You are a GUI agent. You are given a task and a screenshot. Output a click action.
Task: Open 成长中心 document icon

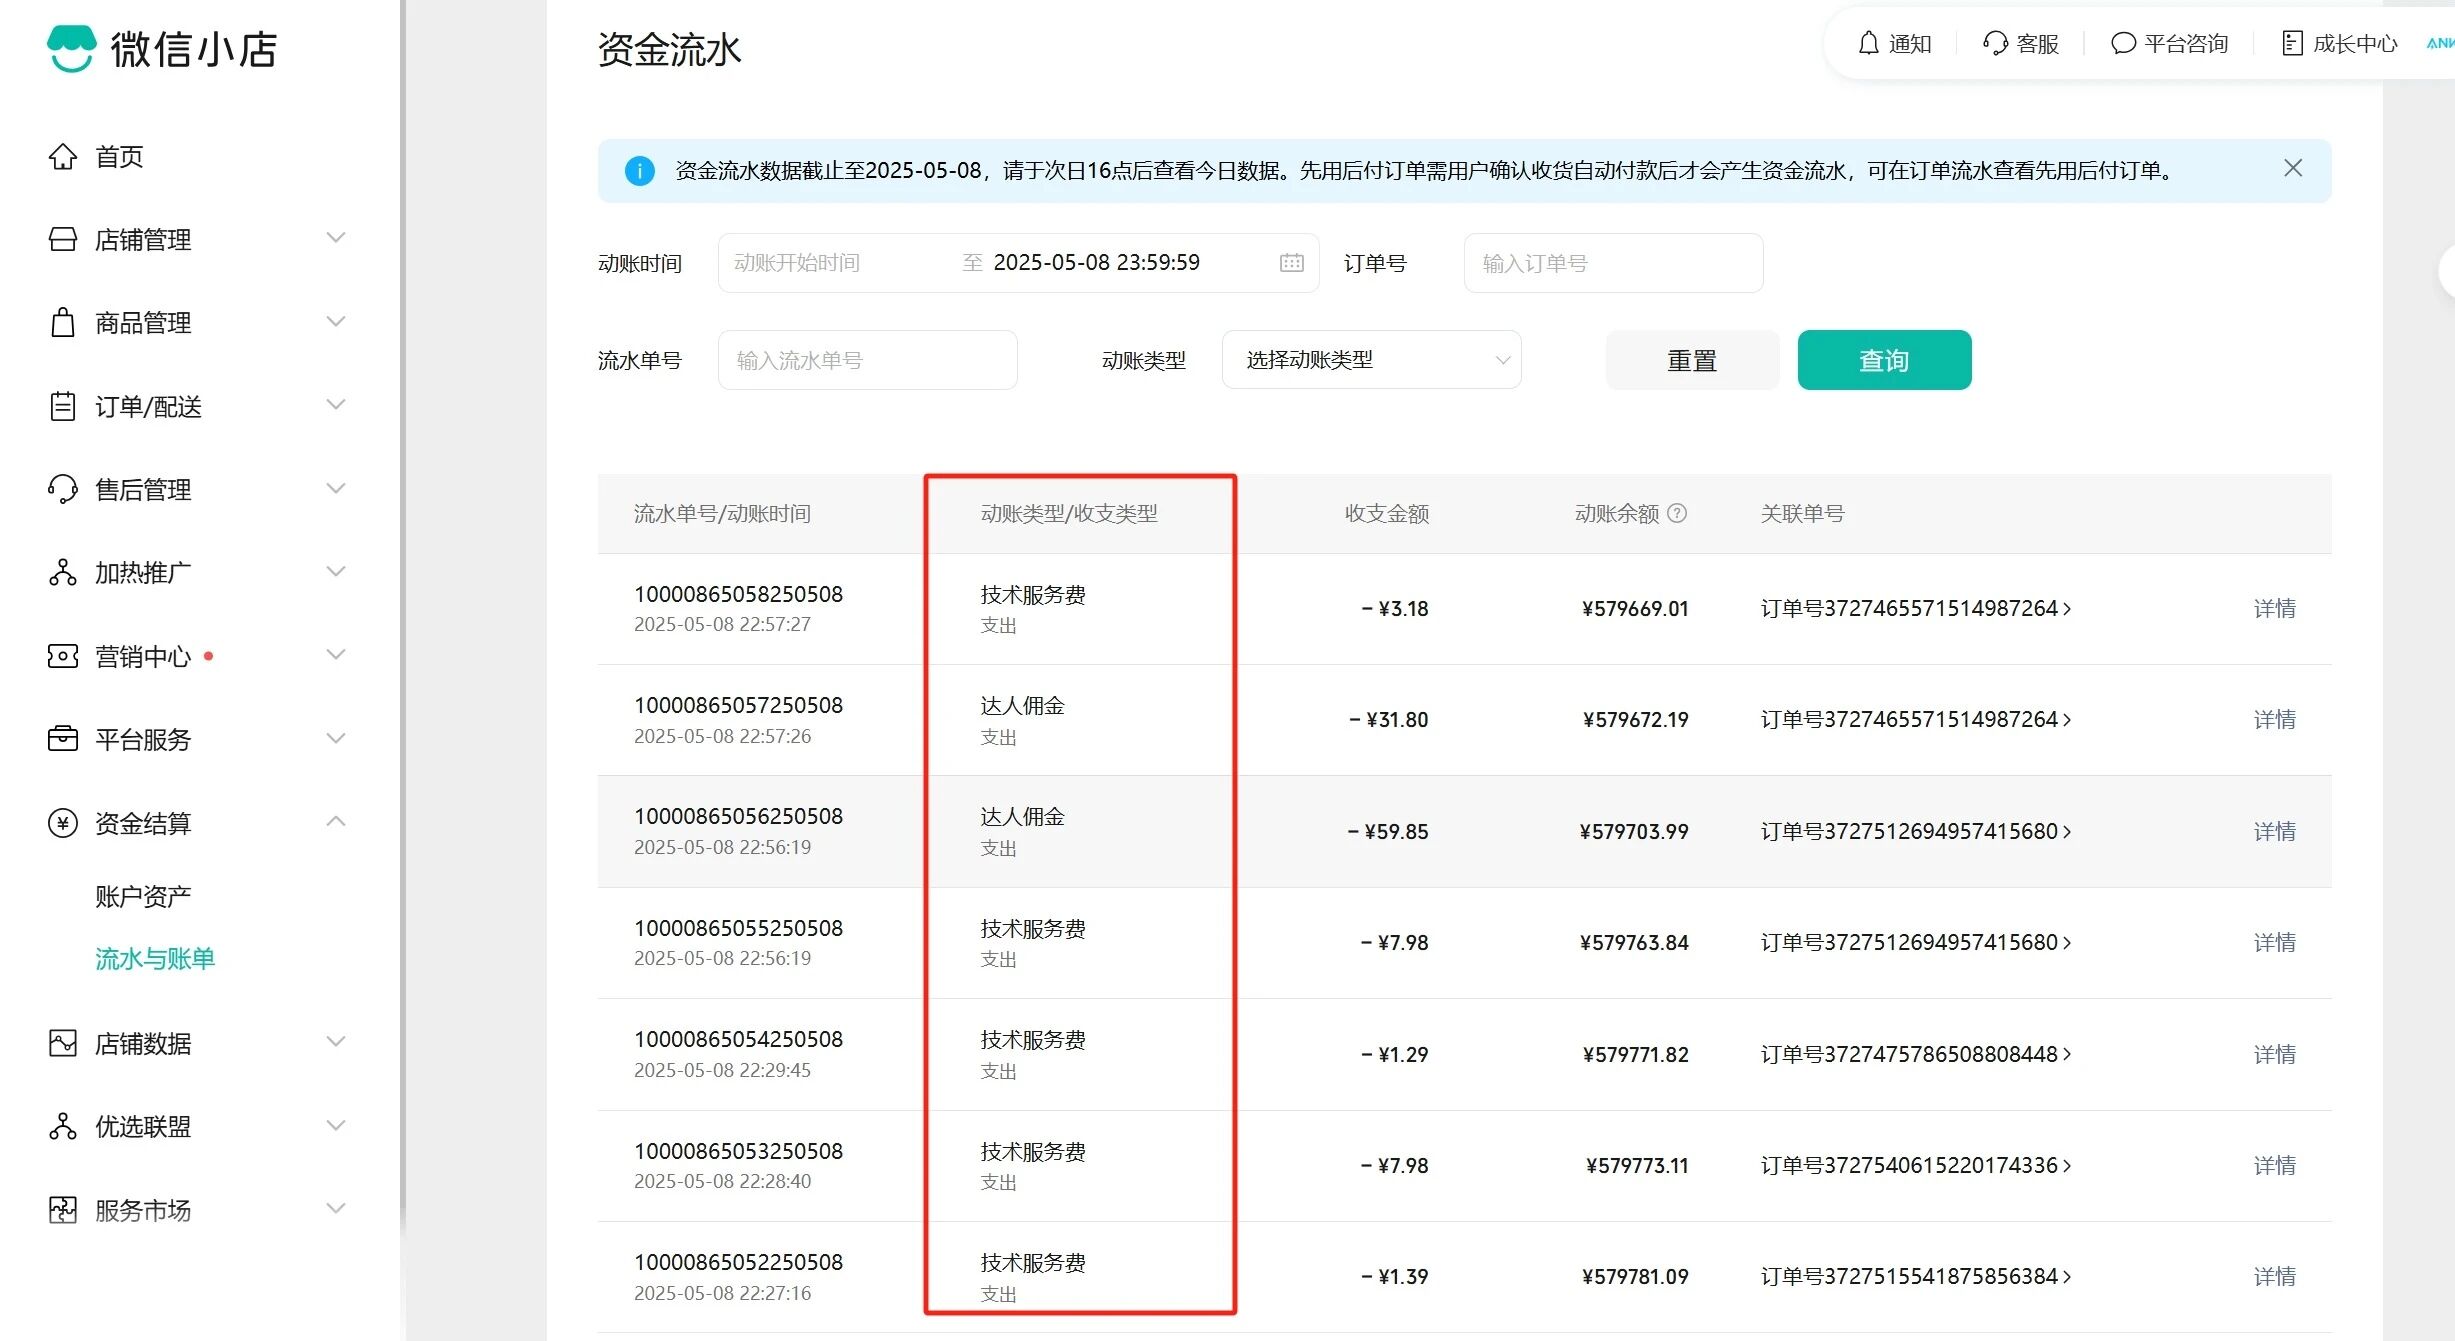click(x=2292, y=44)
